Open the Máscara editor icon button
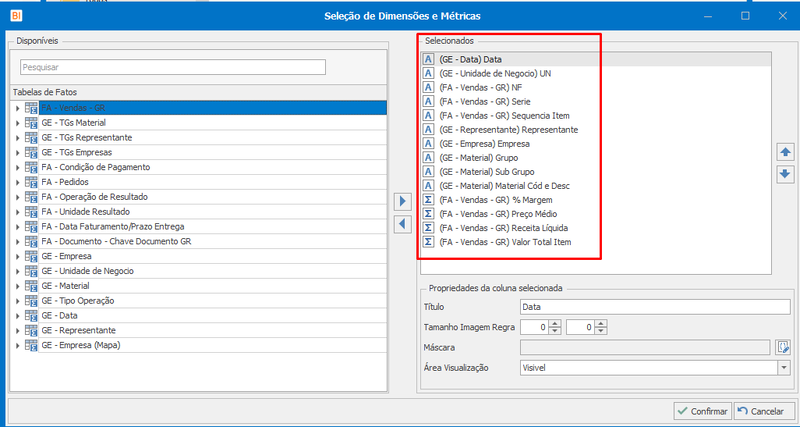 tap(783, 347)
